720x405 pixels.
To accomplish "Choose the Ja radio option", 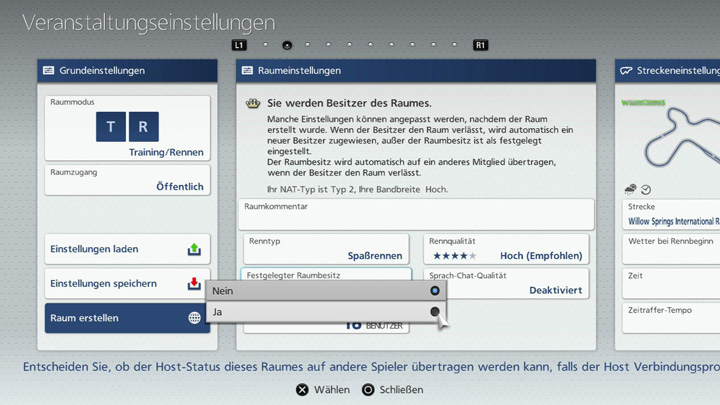I will point(434,312).
